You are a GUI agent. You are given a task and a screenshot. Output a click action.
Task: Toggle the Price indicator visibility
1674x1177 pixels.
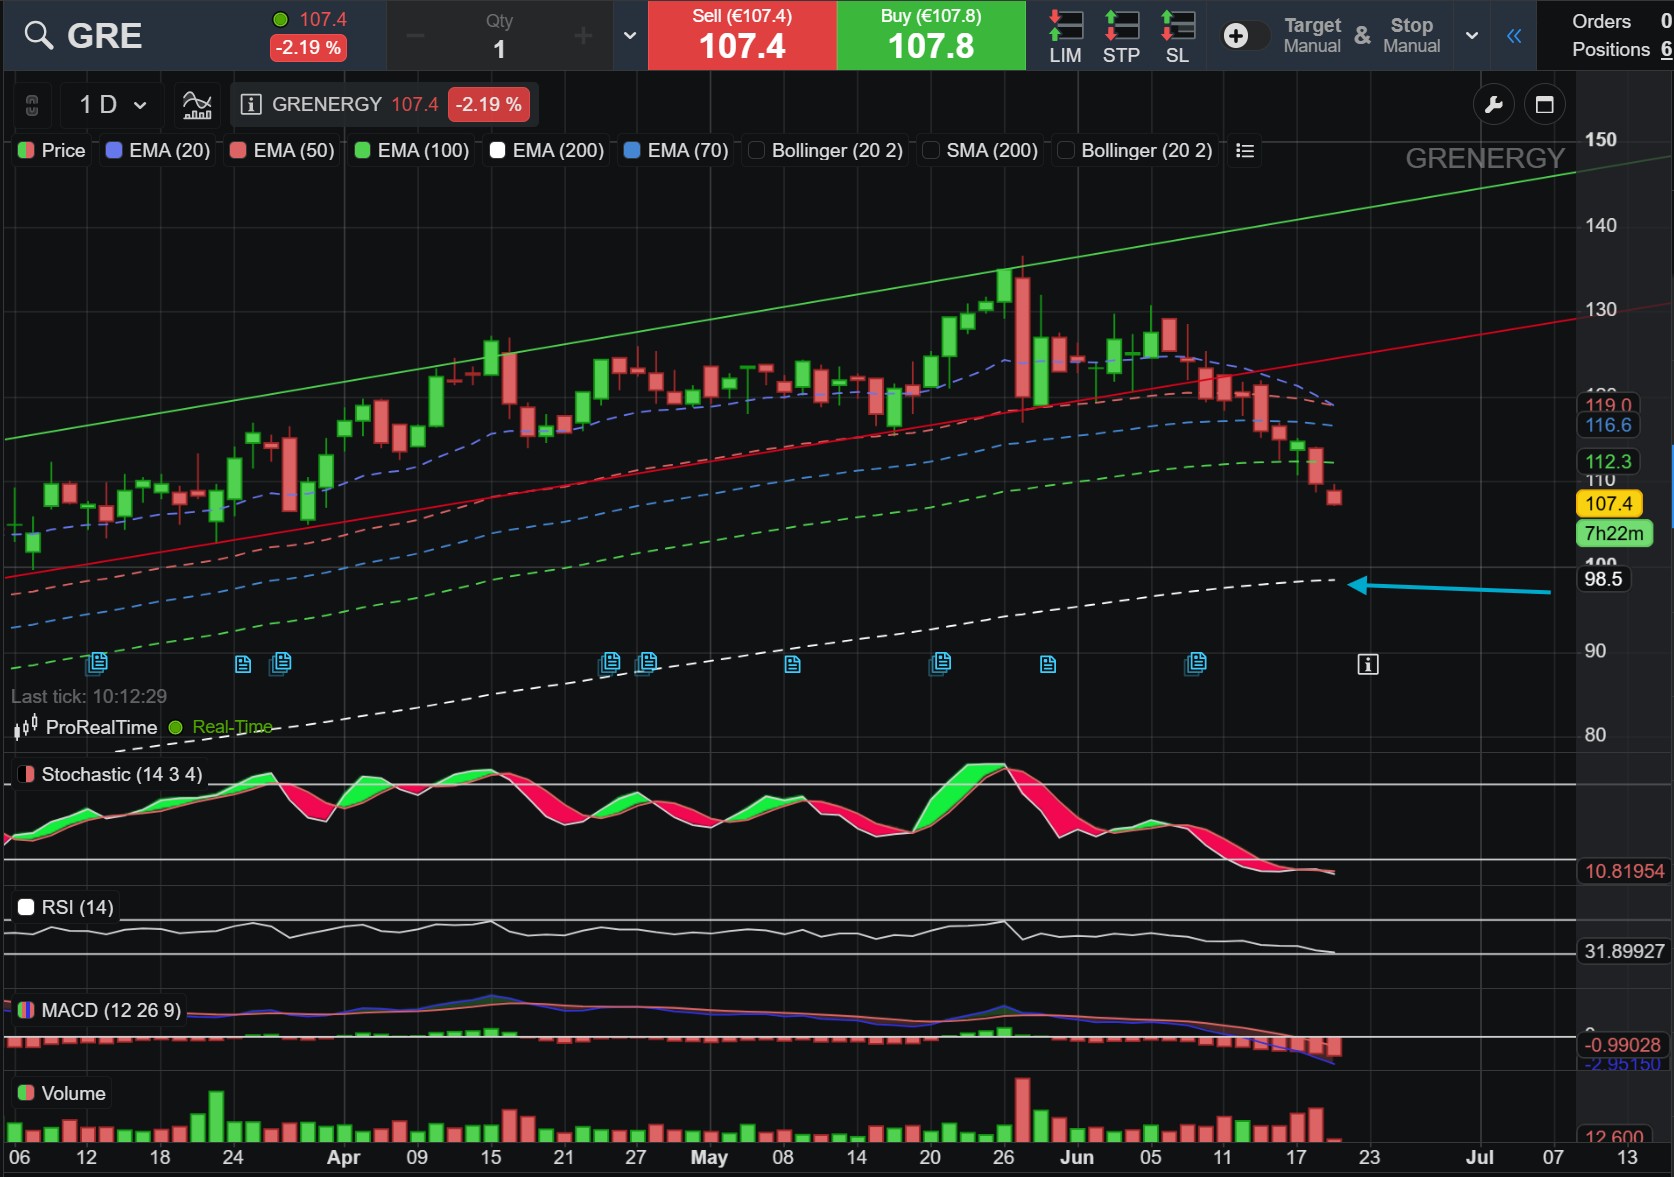click(26, 151)
